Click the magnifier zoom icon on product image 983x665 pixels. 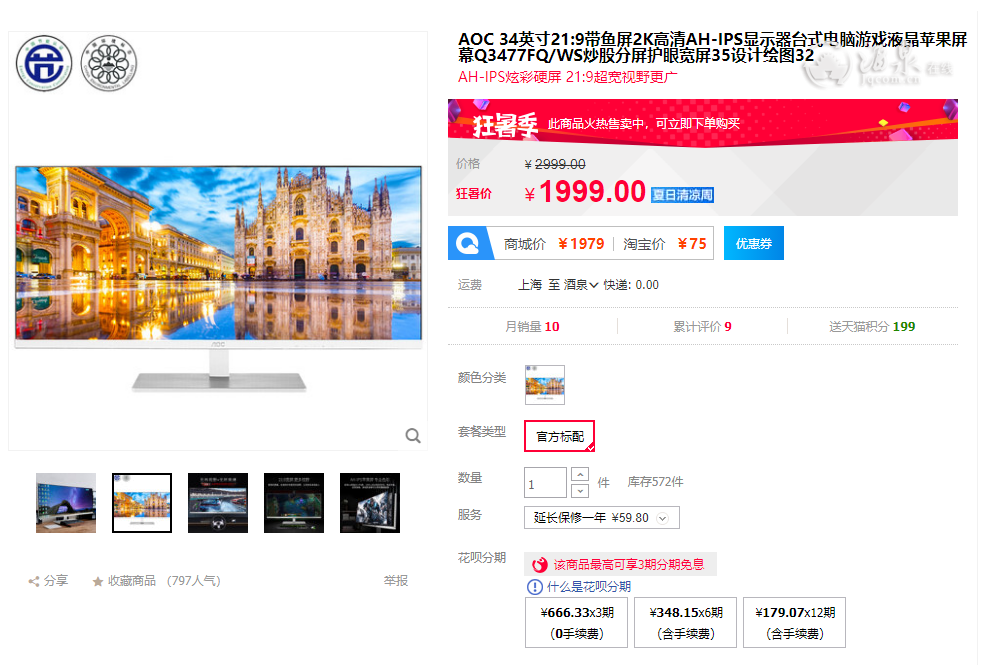[x=413, y=436]
